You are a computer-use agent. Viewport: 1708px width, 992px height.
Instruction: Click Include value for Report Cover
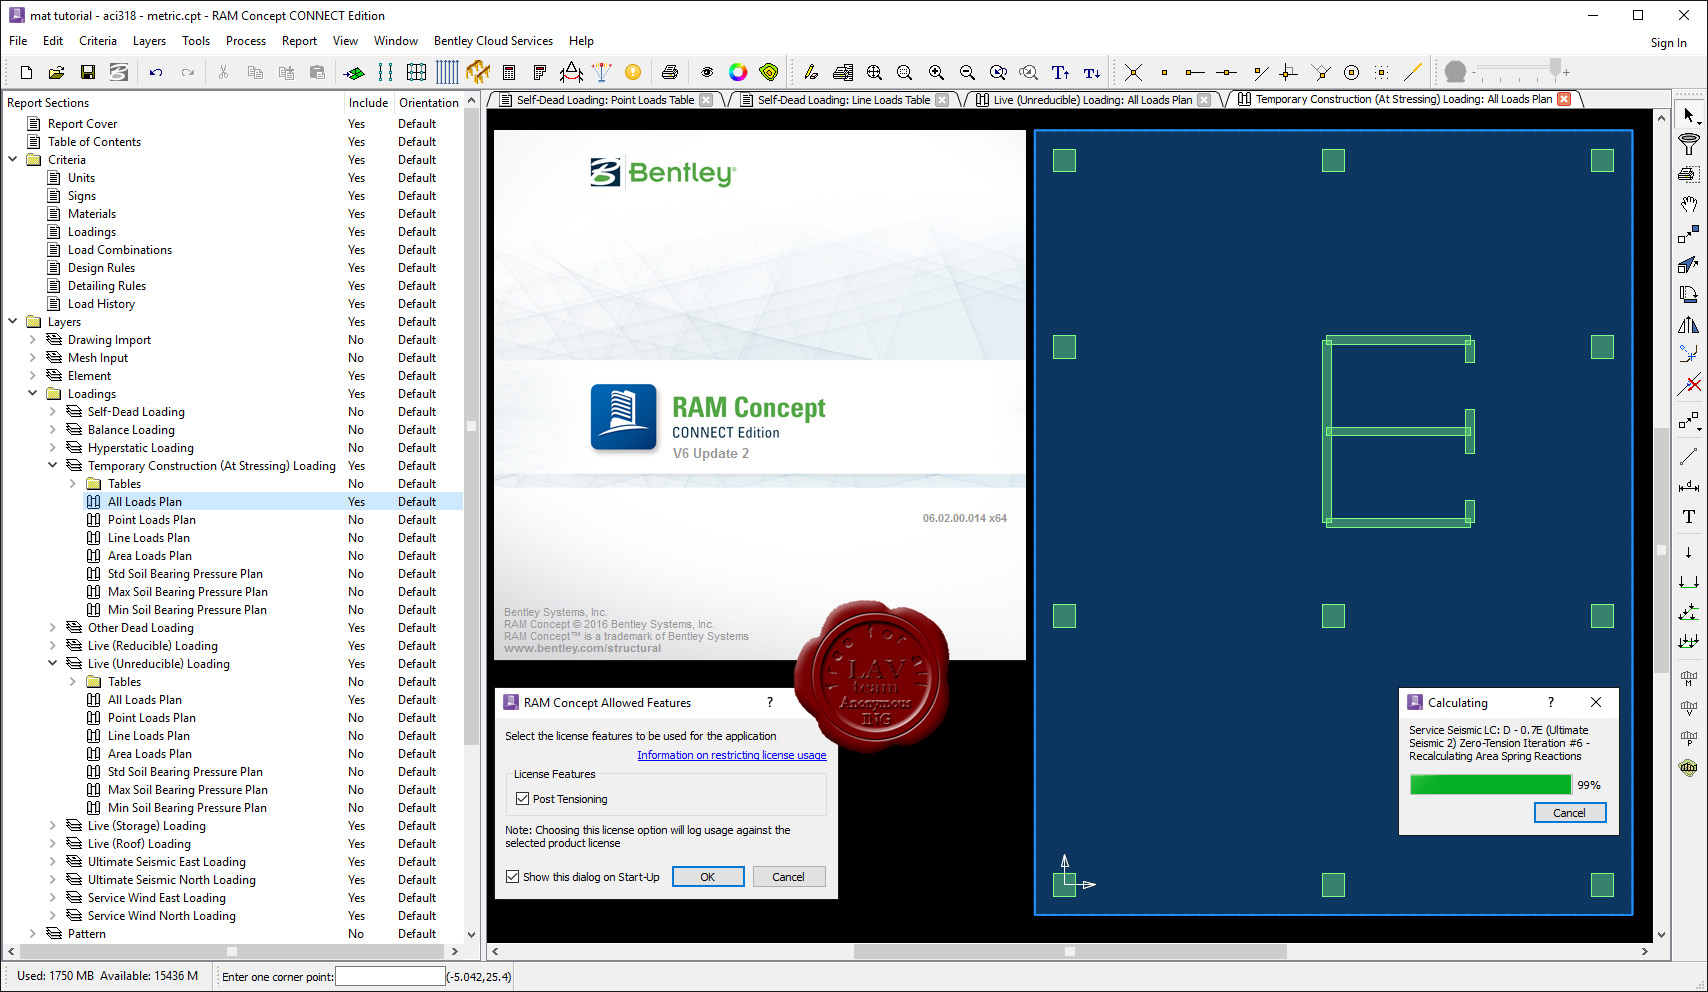(x=357, y=124)
